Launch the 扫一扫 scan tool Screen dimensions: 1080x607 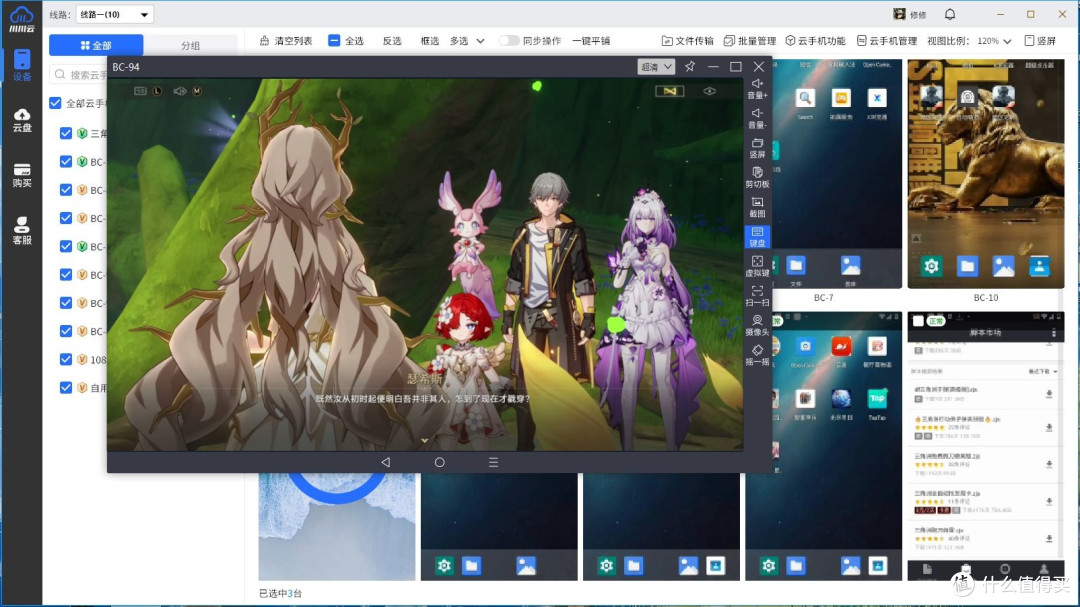[757, 296]
